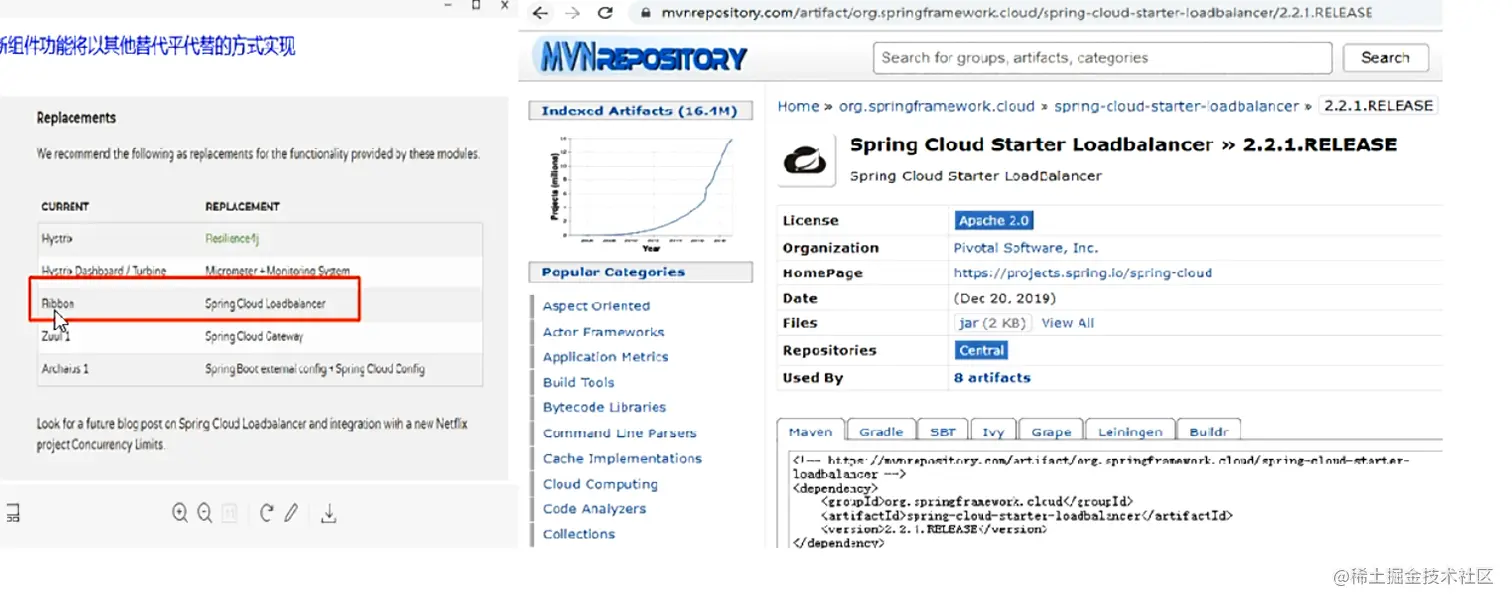Click the Popular Categories header
The image size is (1512, 605).
[x=640, y=272]
